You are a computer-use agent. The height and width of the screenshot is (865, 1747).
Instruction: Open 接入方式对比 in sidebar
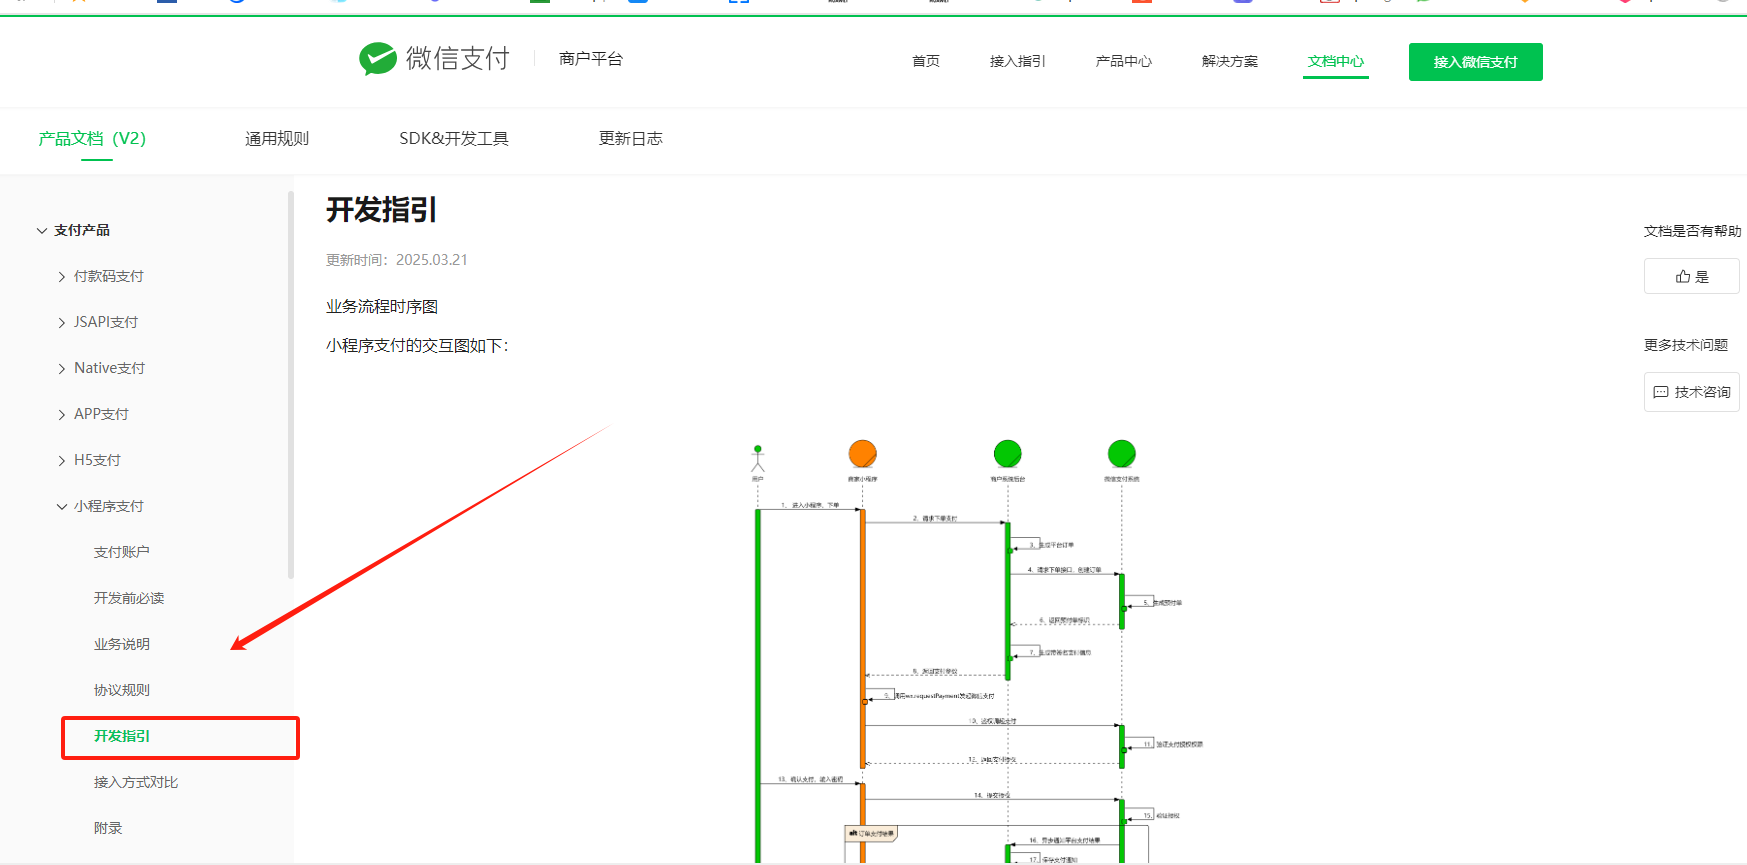136,782
